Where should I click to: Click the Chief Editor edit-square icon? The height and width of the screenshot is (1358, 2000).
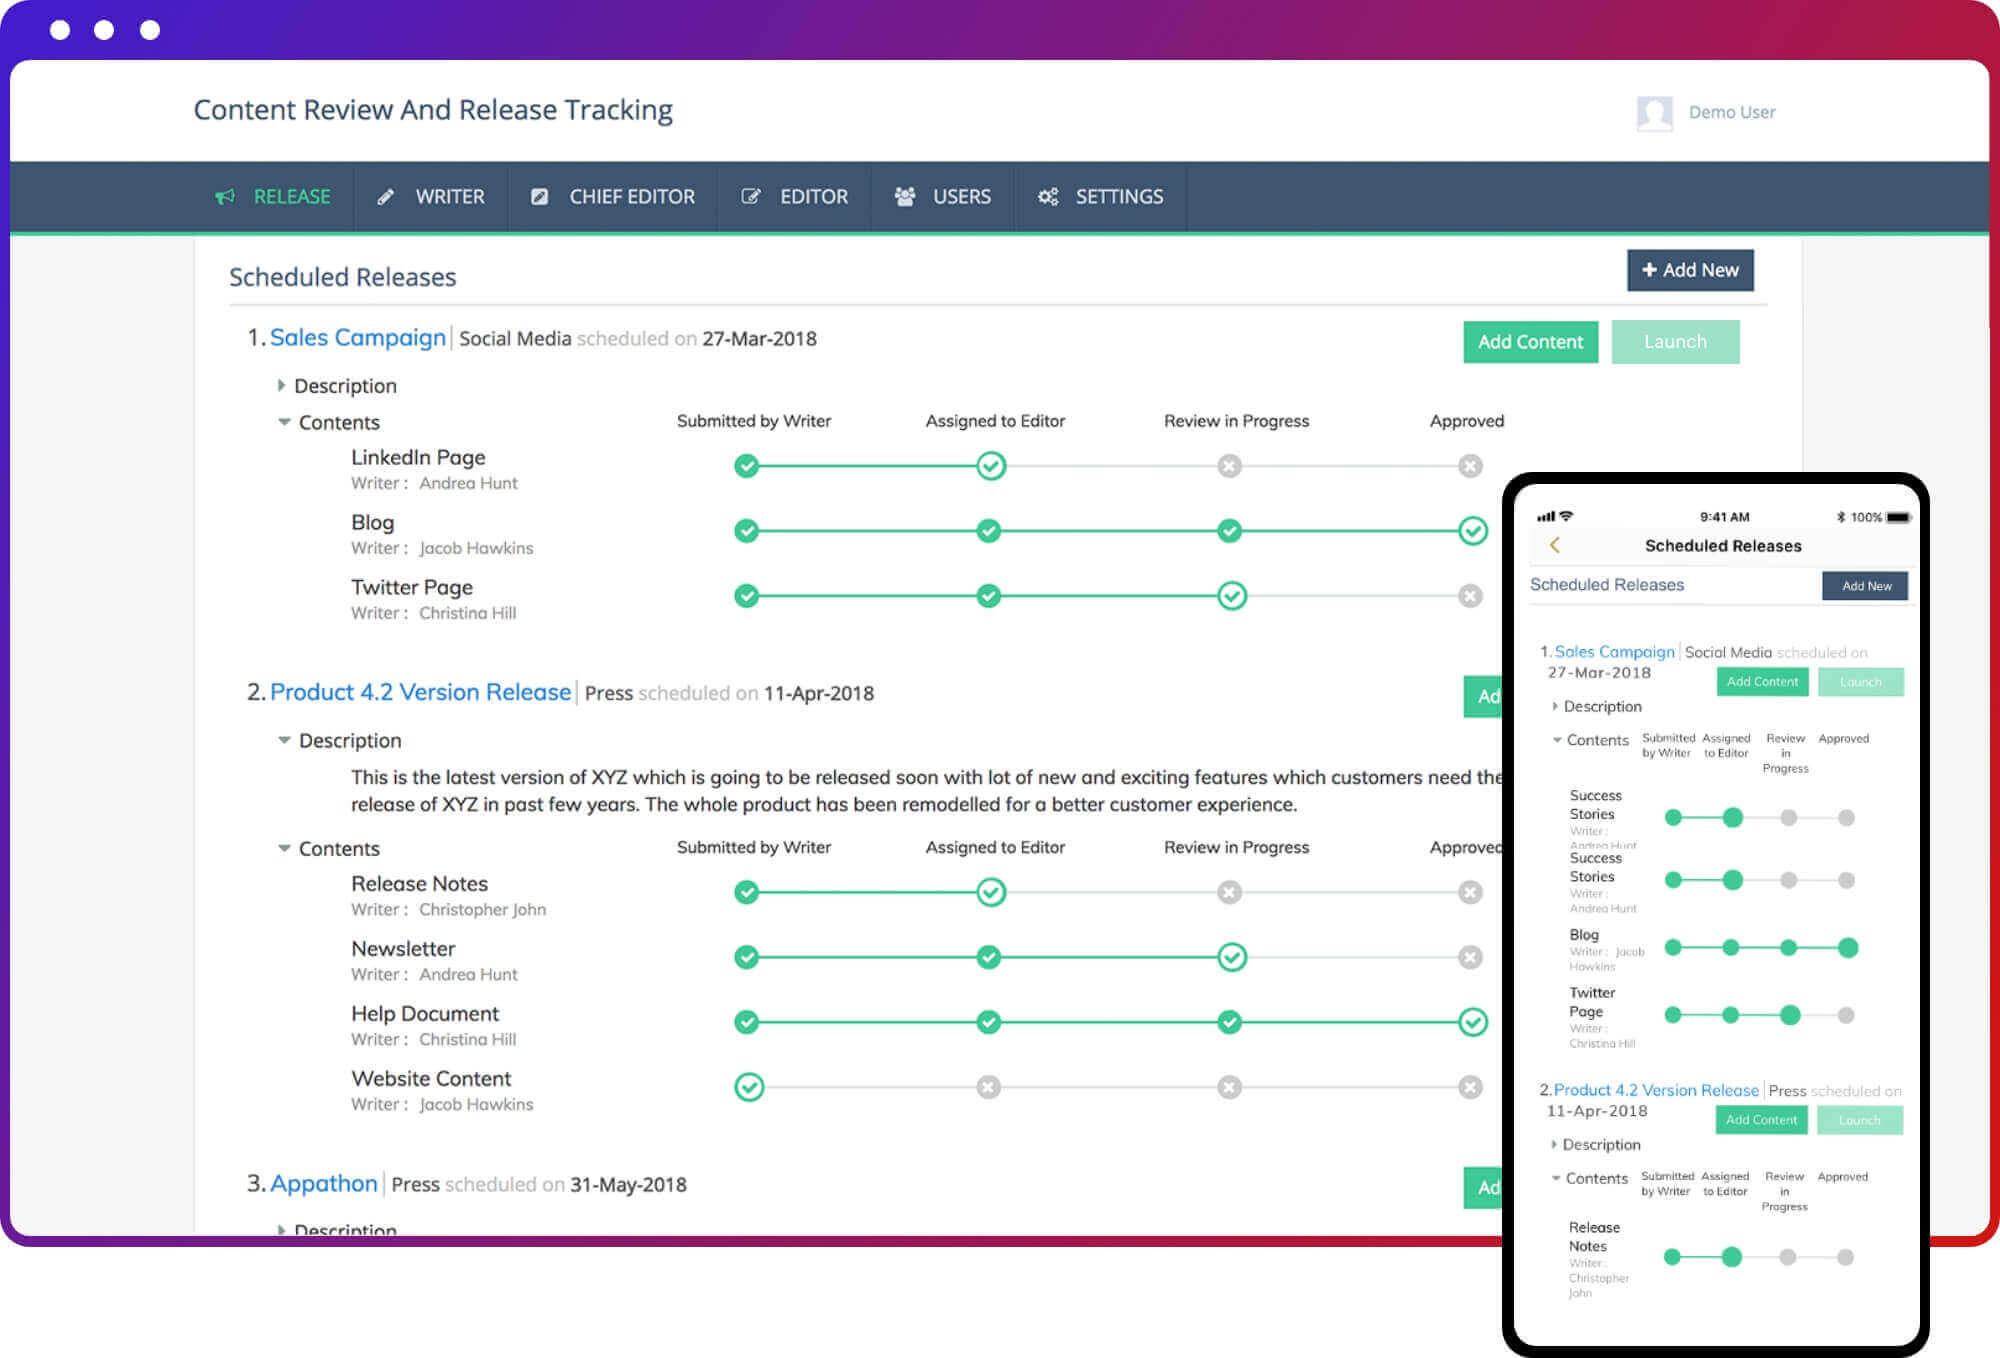click(539, 197)
